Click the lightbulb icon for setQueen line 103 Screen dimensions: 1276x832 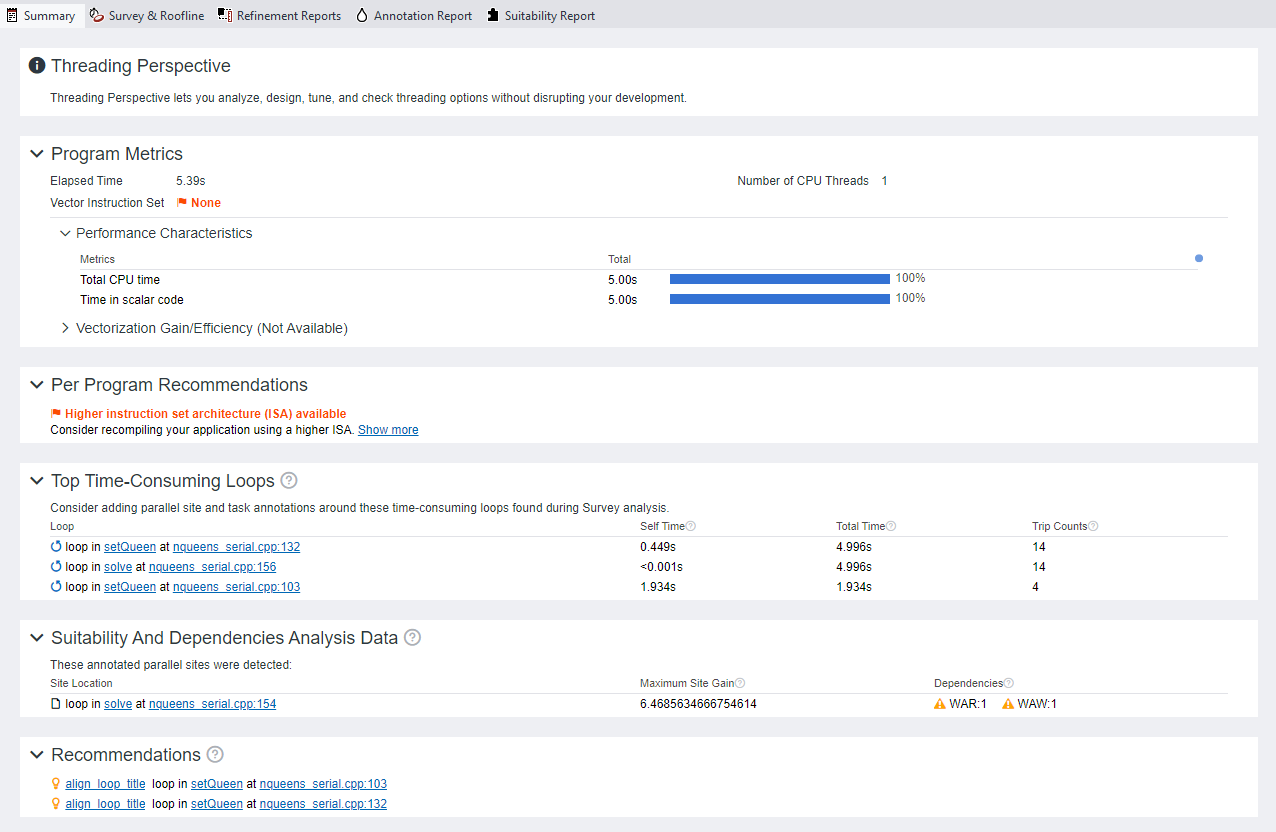pyautogui.click(x=56, y=784)
